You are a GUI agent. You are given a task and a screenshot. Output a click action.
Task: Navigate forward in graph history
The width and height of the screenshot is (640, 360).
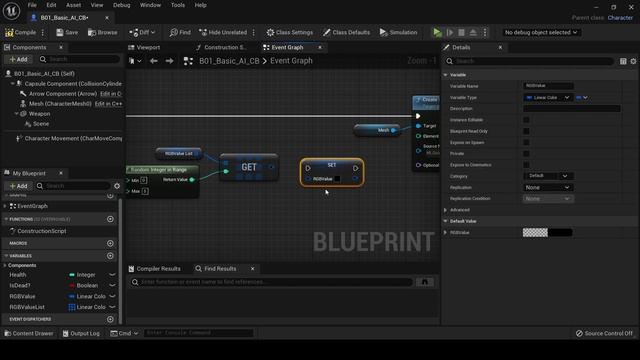pyautogui.click(x=169, y=61)
